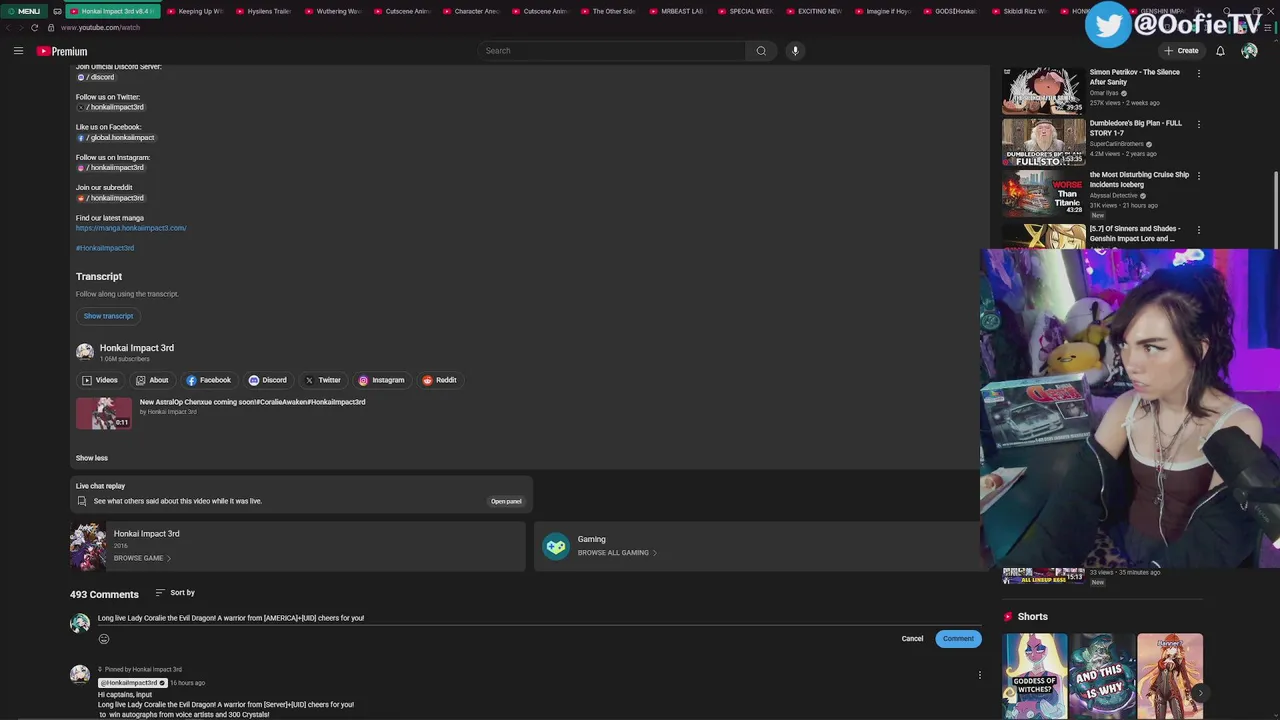Click Simon Petrikov Silence After Sanity title

1134,77
